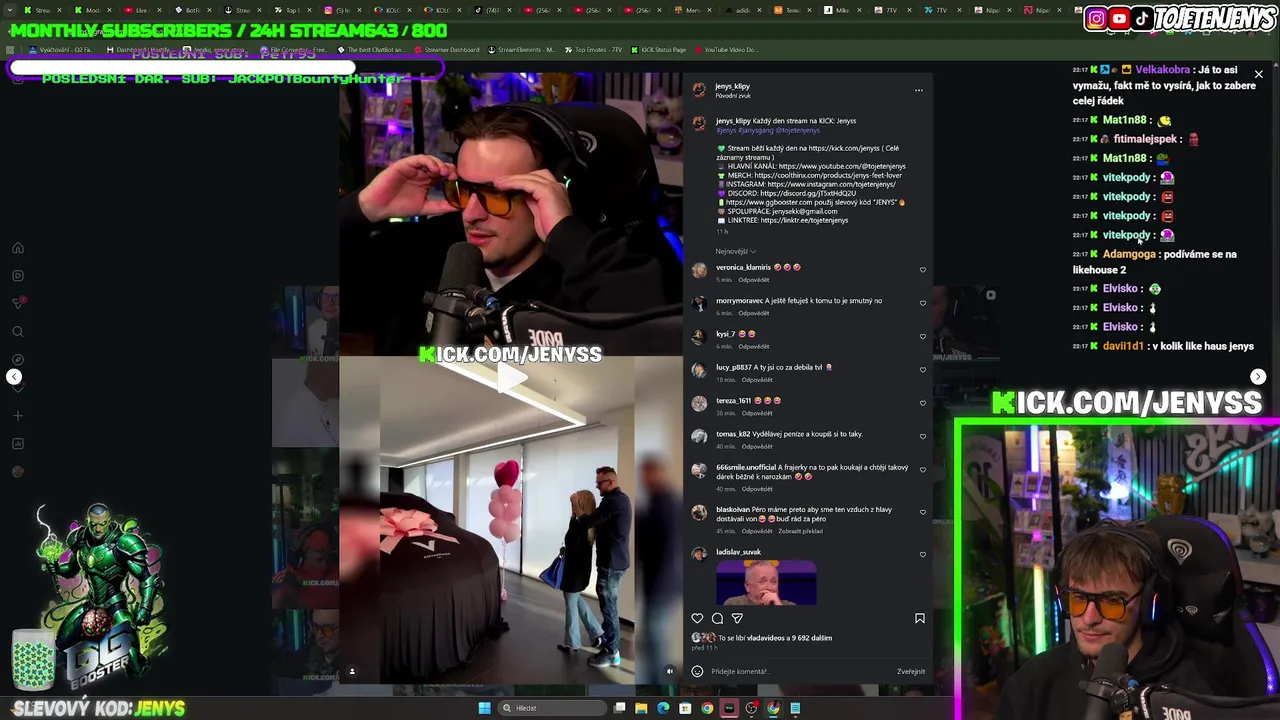Click the taskbar Hledat search box
The image size is (1280, 720).
pyautogui.click(x=553, y=708)
